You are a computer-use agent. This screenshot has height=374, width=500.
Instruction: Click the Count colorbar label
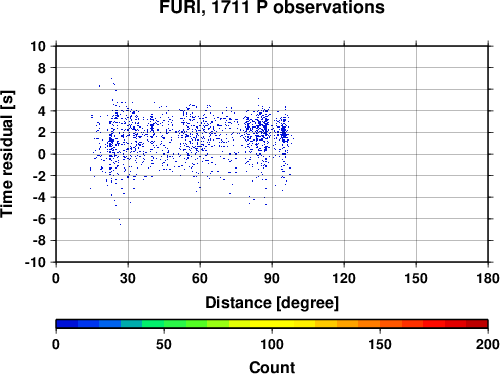(x=272, y=367)
